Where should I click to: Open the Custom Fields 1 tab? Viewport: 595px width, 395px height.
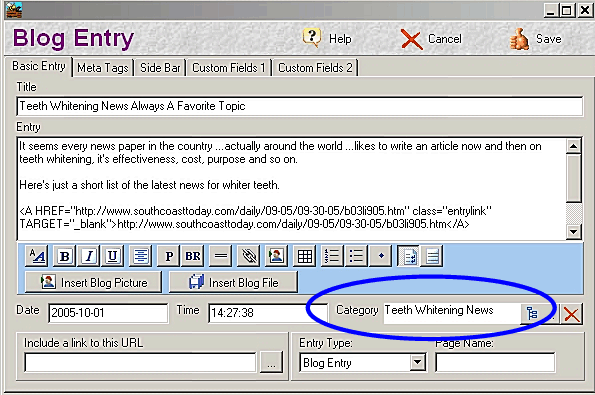coord(229,68)
